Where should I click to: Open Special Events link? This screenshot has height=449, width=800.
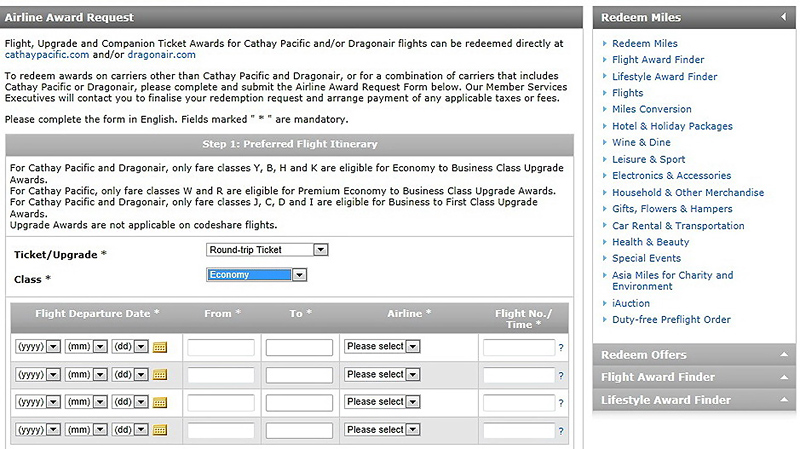pos(646,258)
